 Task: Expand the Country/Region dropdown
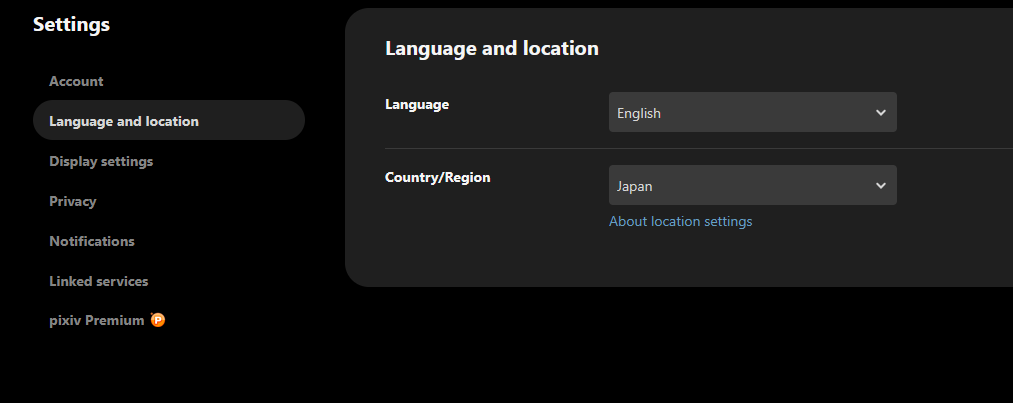(752, 186)
